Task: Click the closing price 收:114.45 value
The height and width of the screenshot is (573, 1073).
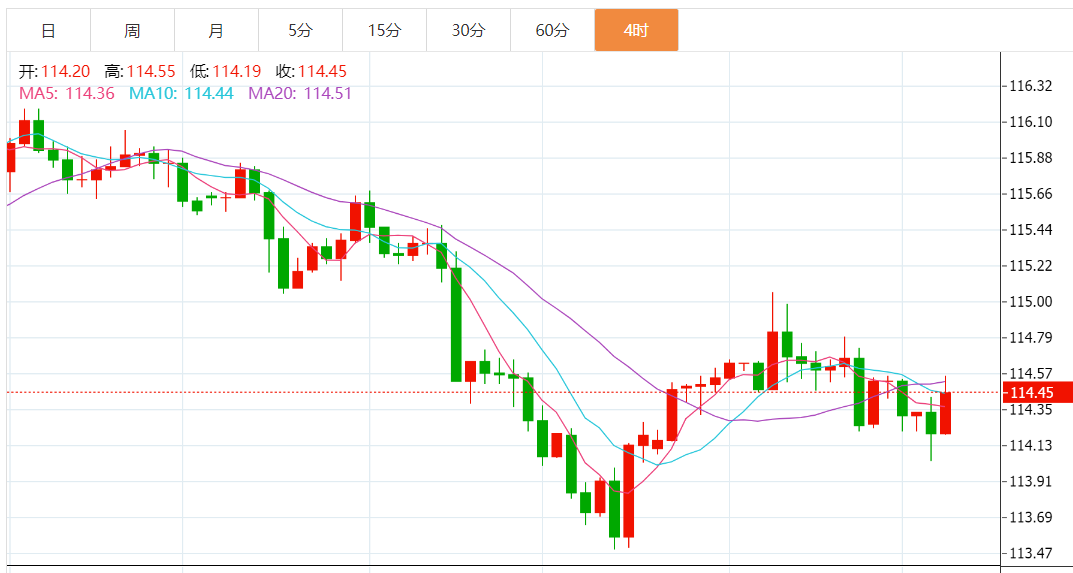Action: (x=311, y=71)
